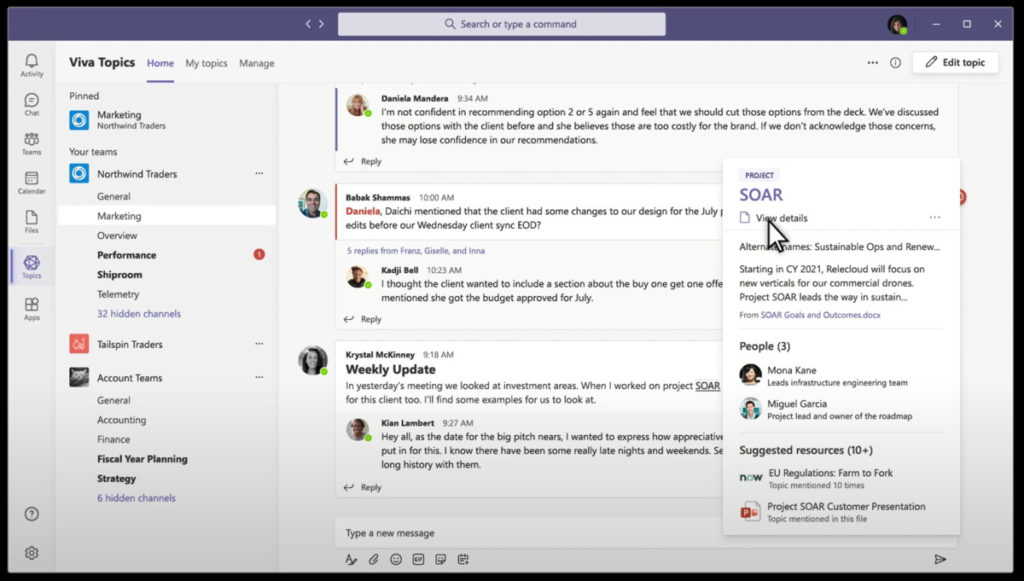The image size is (1024, 581).
Task: Click the Marketing pinned channel icon
Action: point(79,119)
